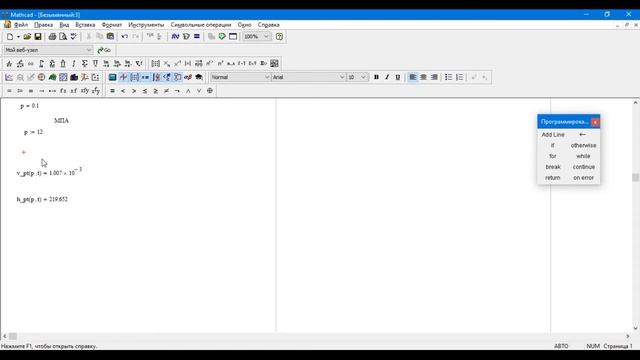Open print preview icon
This screenshot has width=640, height=360.
coord(63,37)
